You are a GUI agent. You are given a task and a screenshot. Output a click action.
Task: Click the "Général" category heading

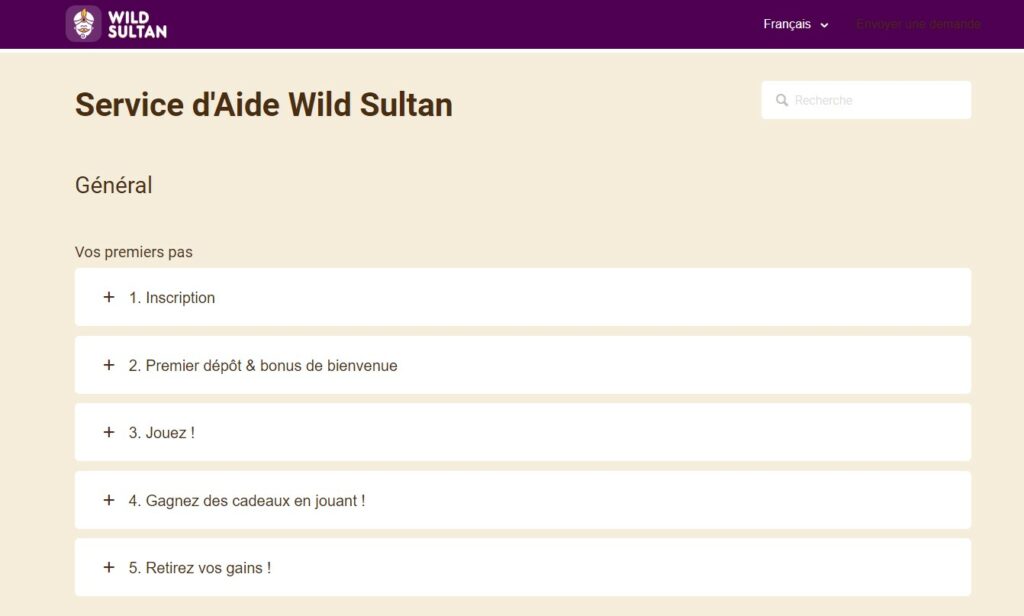[114, 185]
